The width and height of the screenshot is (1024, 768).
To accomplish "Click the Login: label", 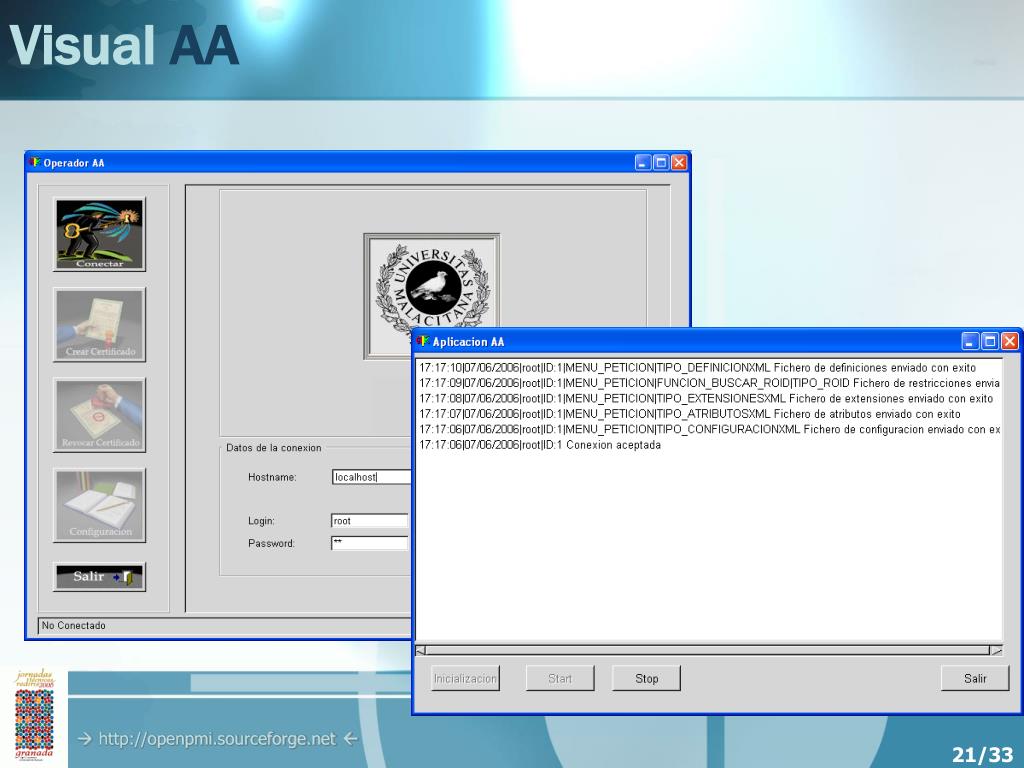I will tap(261, 521).
